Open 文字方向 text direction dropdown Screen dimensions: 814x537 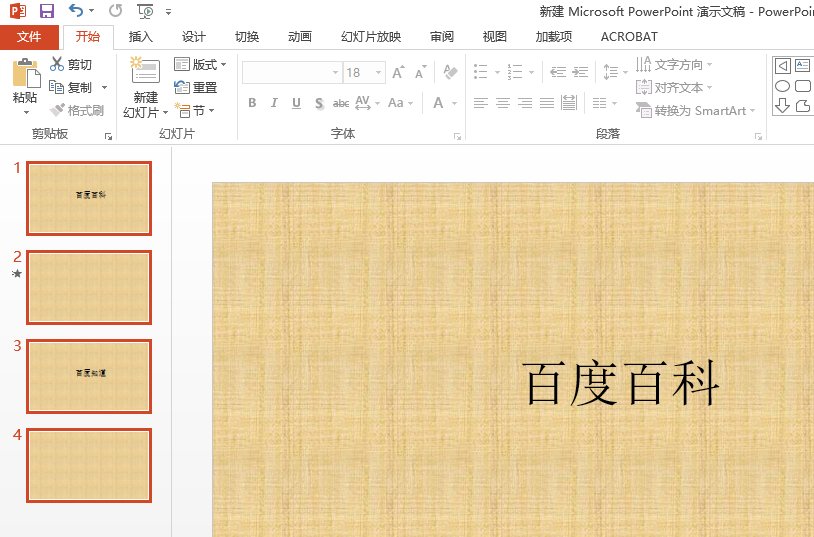674,64
